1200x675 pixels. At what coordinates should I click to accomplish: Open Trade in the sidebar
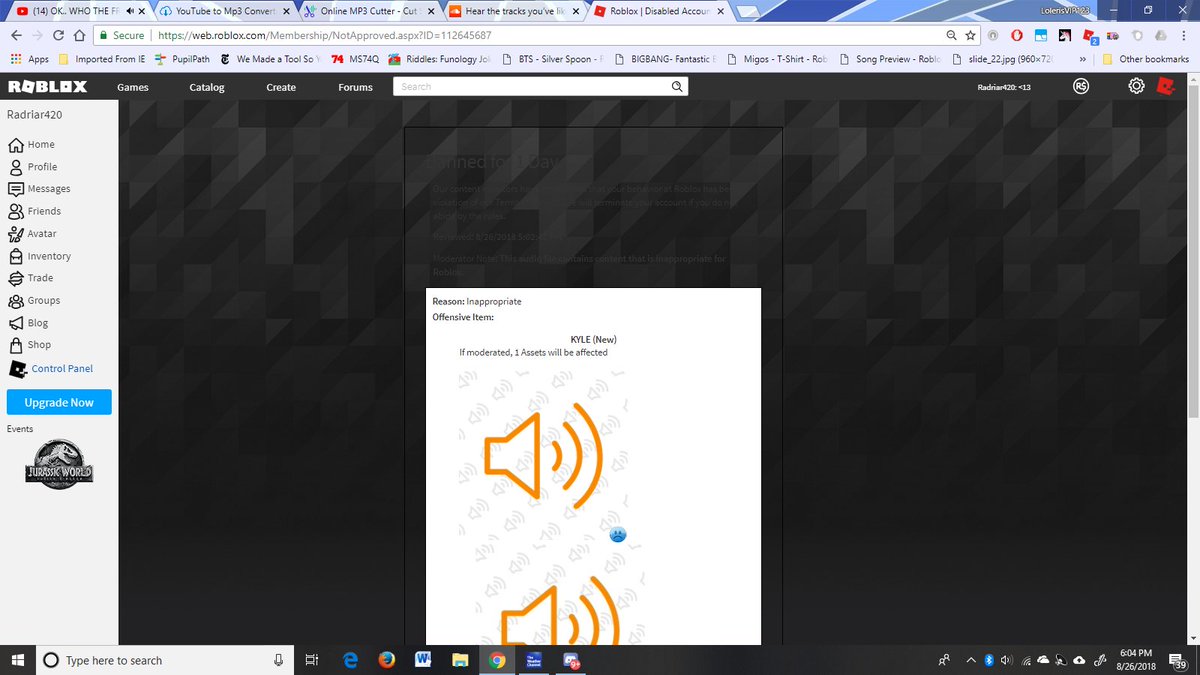[x=31, y=278]
